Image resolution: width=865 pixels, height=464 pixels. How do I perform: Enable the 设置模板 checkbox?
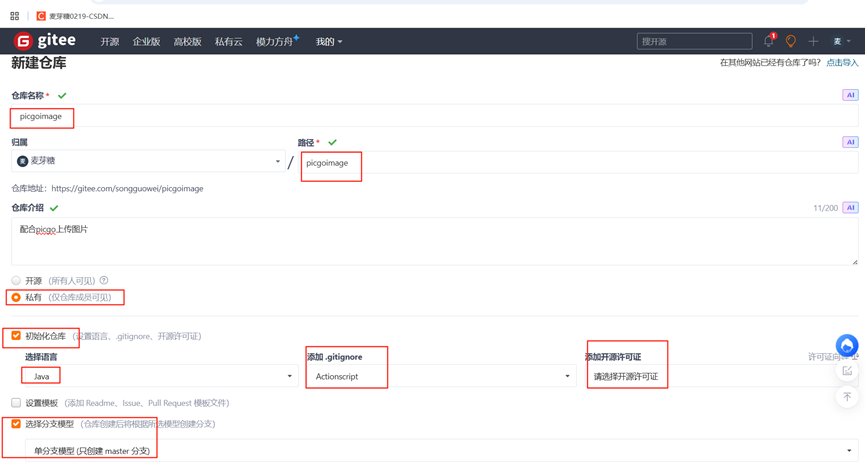pos(16,403)
